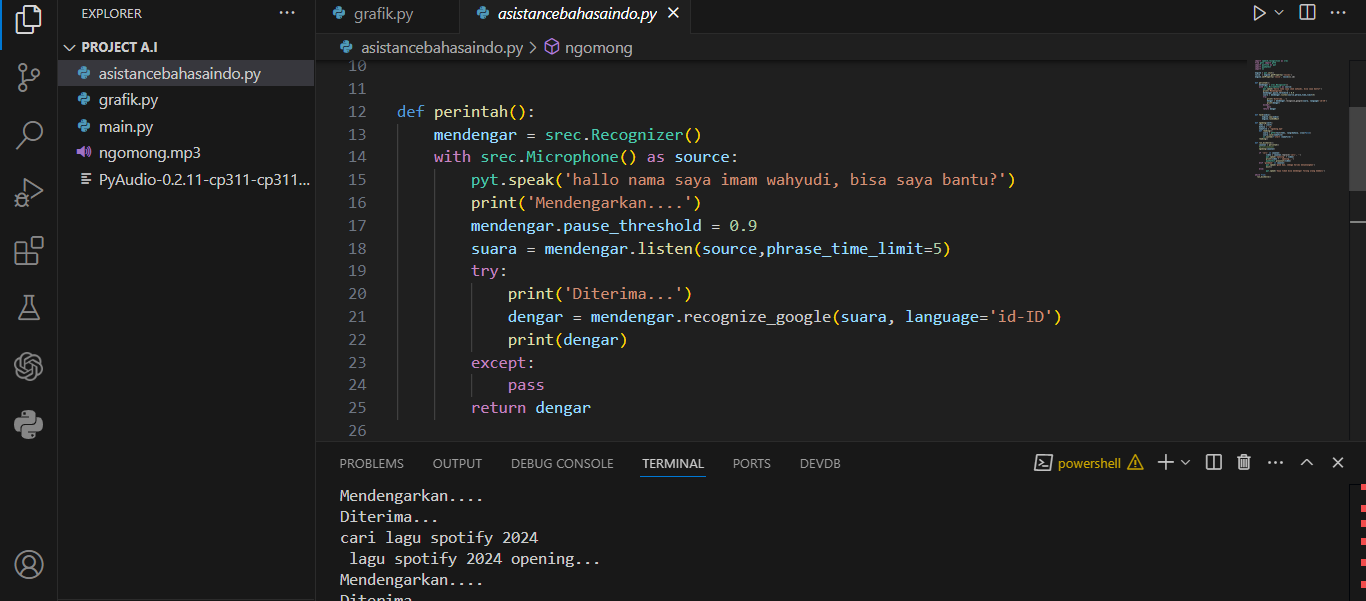Open the run options dropdown arrow
This screenshot has width=1366, height=601.
(1279, 13)
